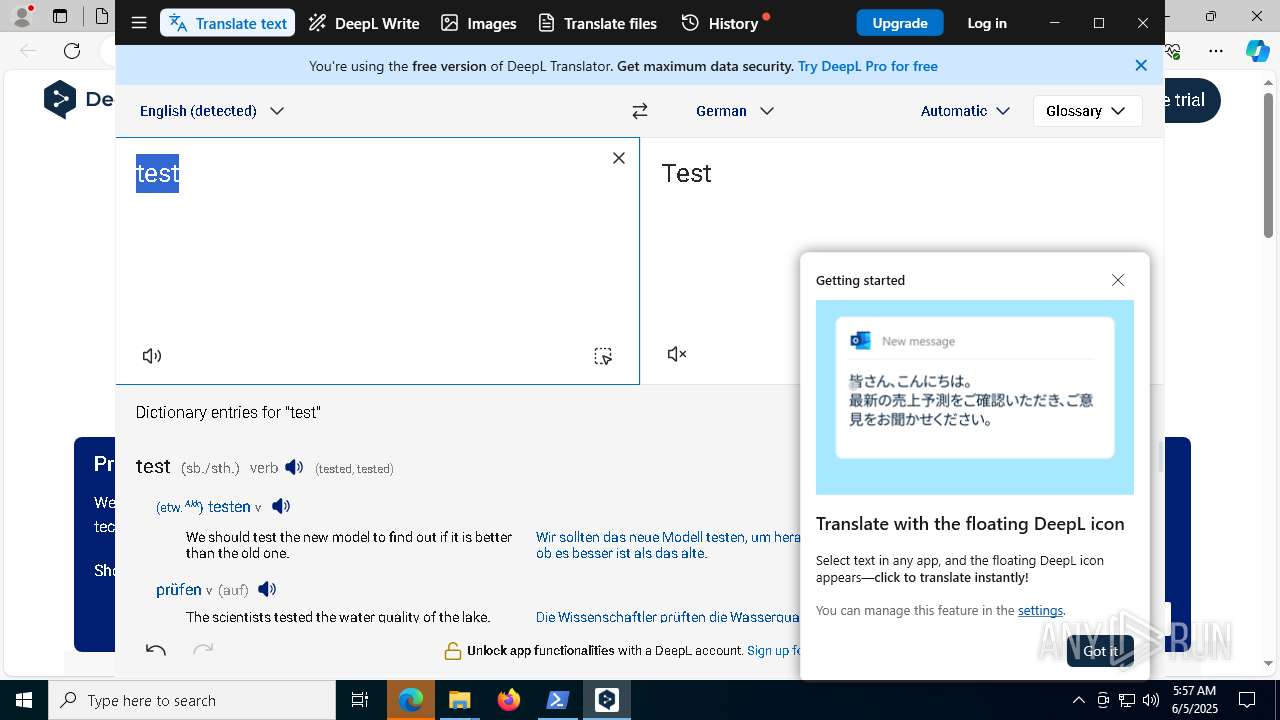
Task: Open the Copilot icon in browser
Action: (1257, 51)
